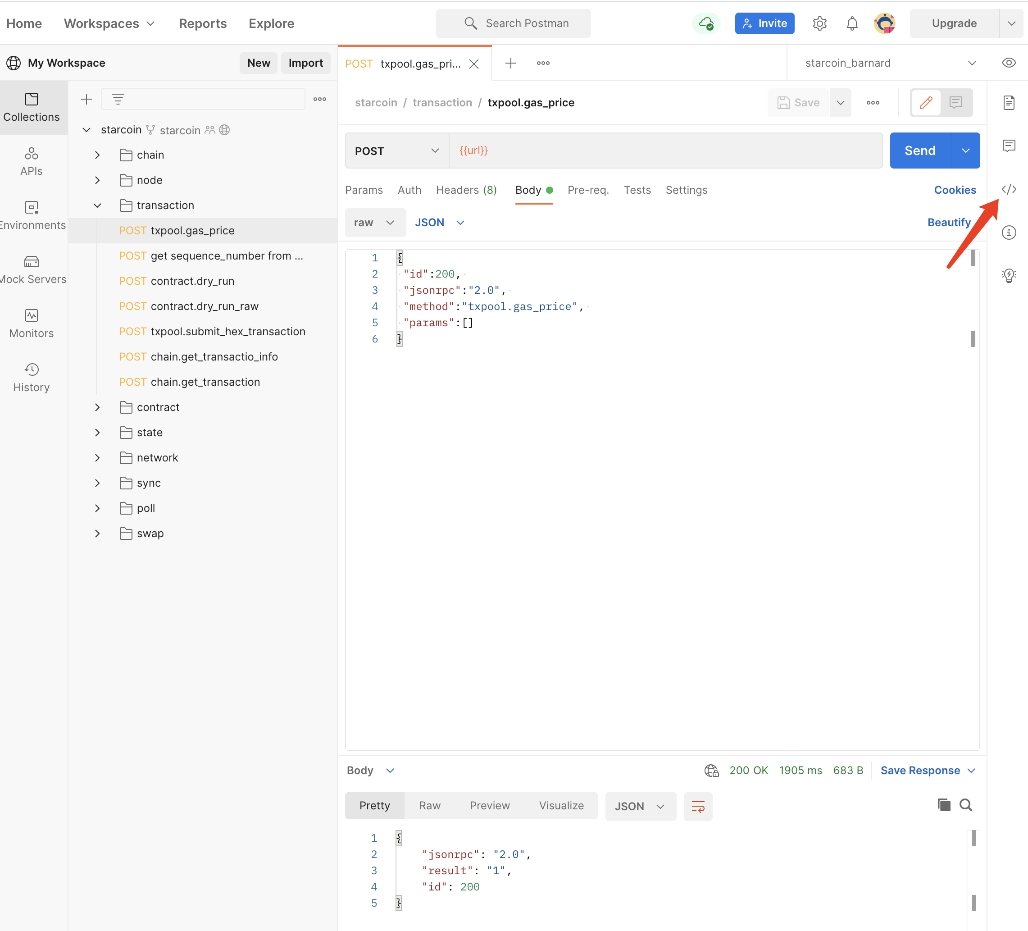Viewport: 1028px width, 931px height.
Task: Open the Monitors sidebar panel
Action: click(31, 323)
